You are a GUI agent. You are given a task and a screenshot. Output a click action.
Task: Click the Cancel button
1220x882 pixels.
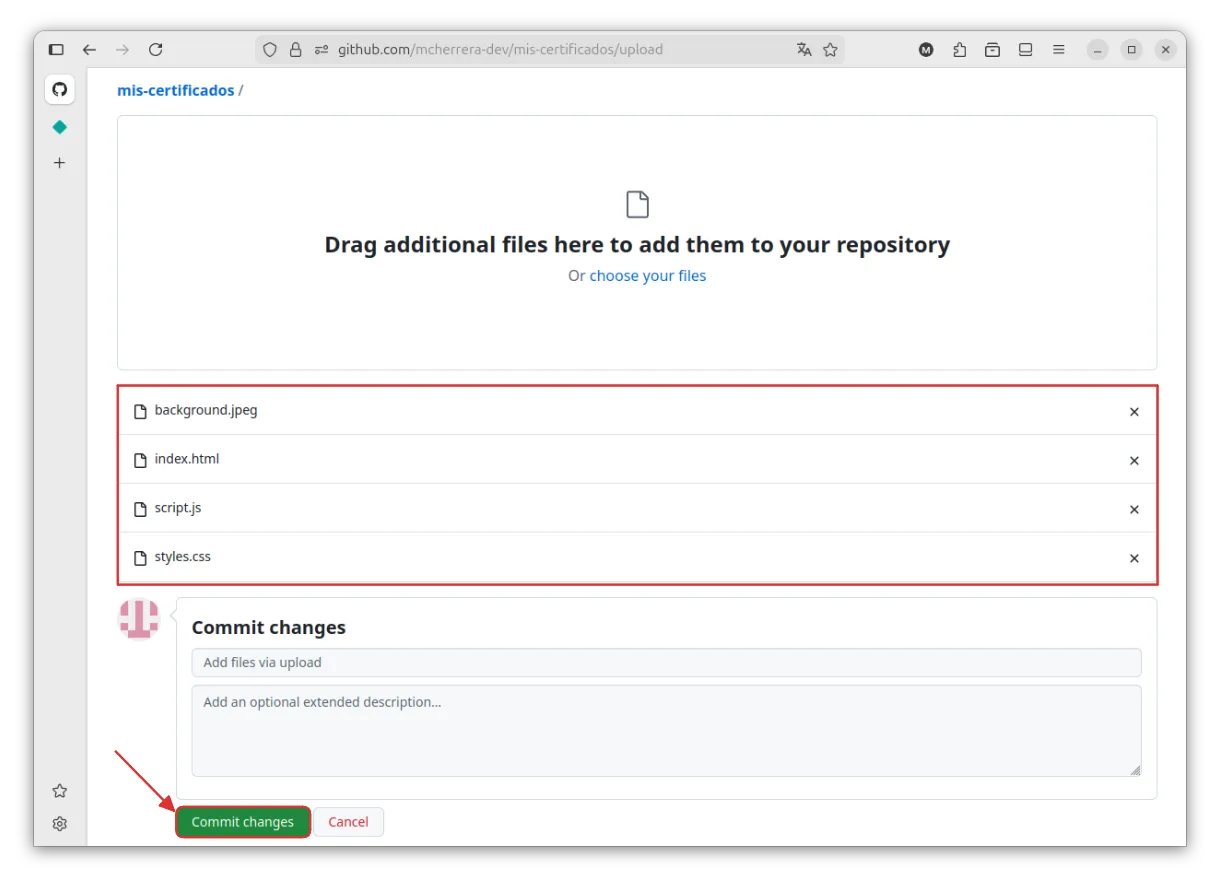[348, 822]
